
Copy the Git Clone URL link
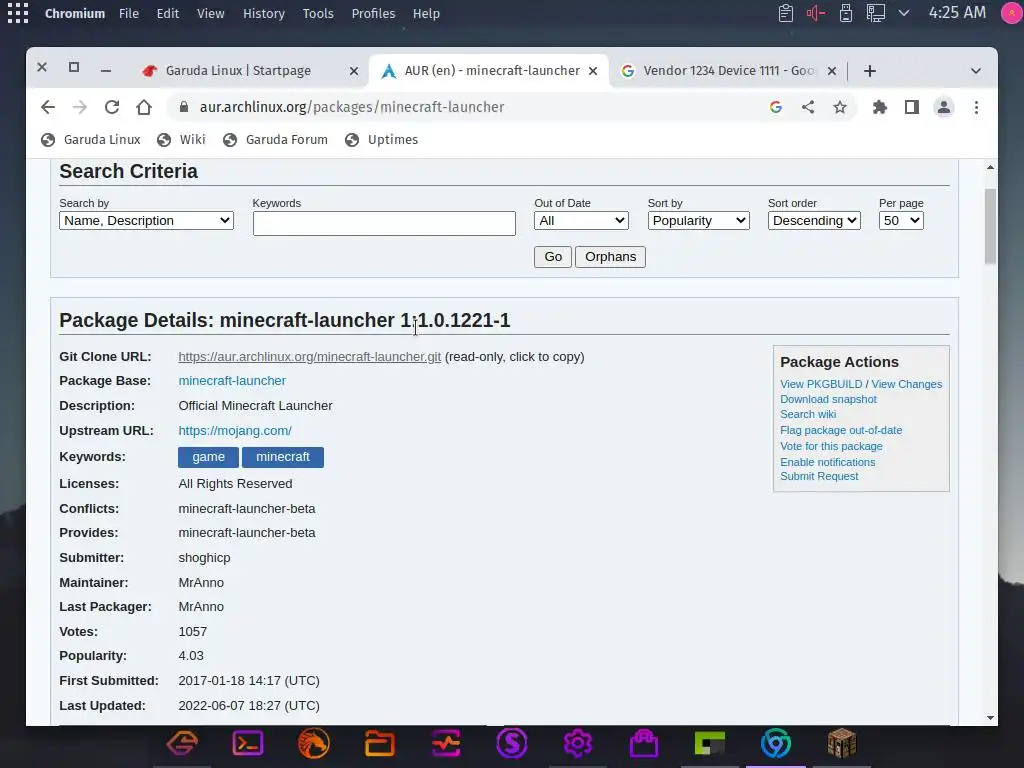tap(310, 357)
